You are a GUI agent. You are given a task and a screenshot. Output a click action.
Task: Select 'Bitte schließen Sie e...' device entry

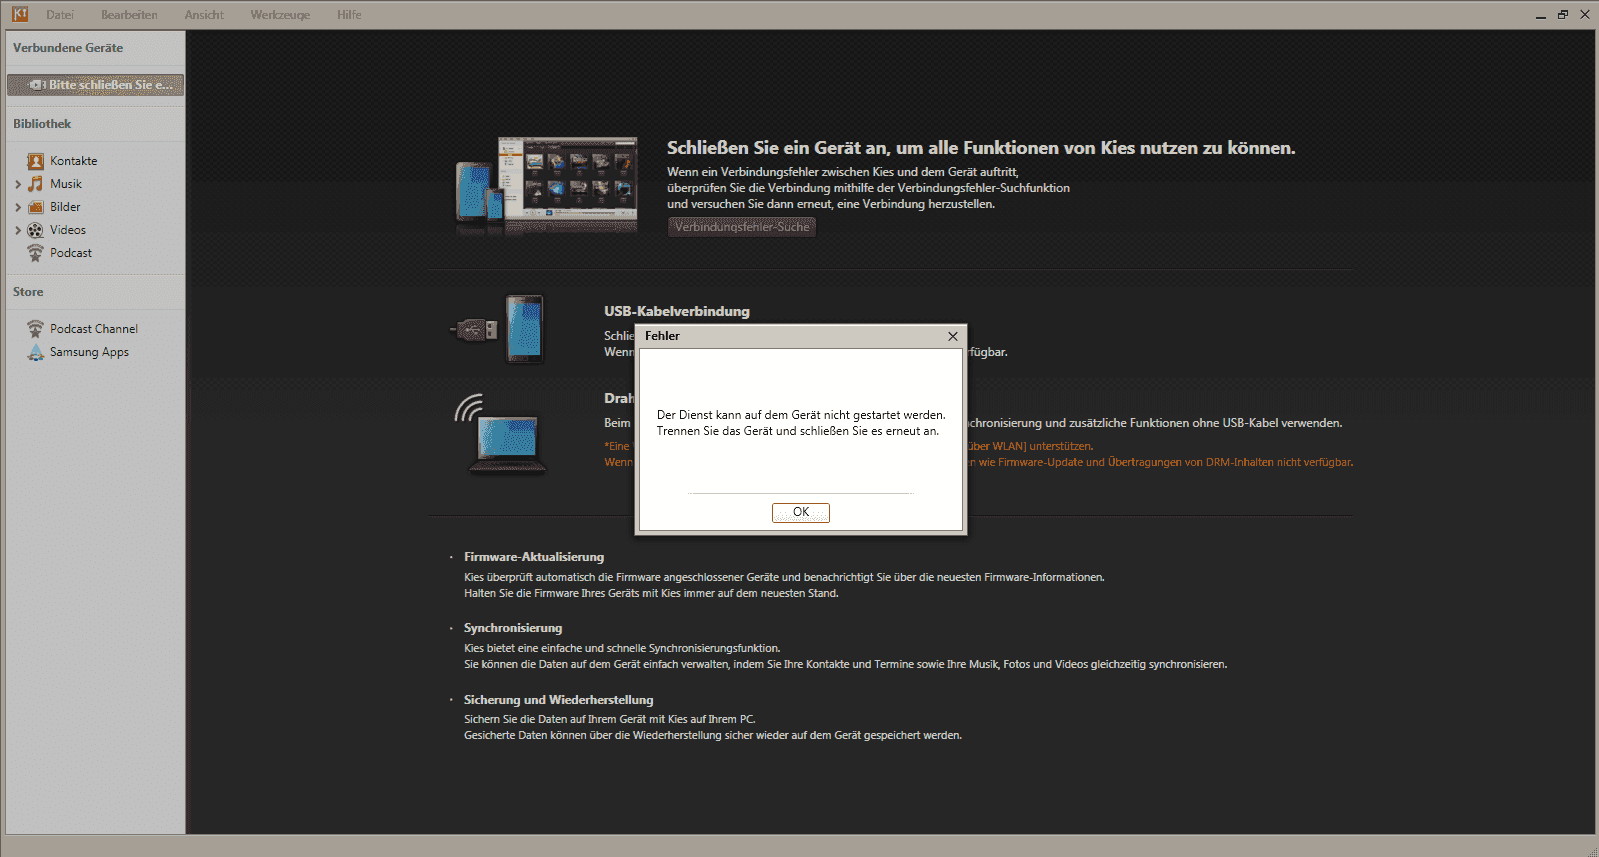(95, 85)
